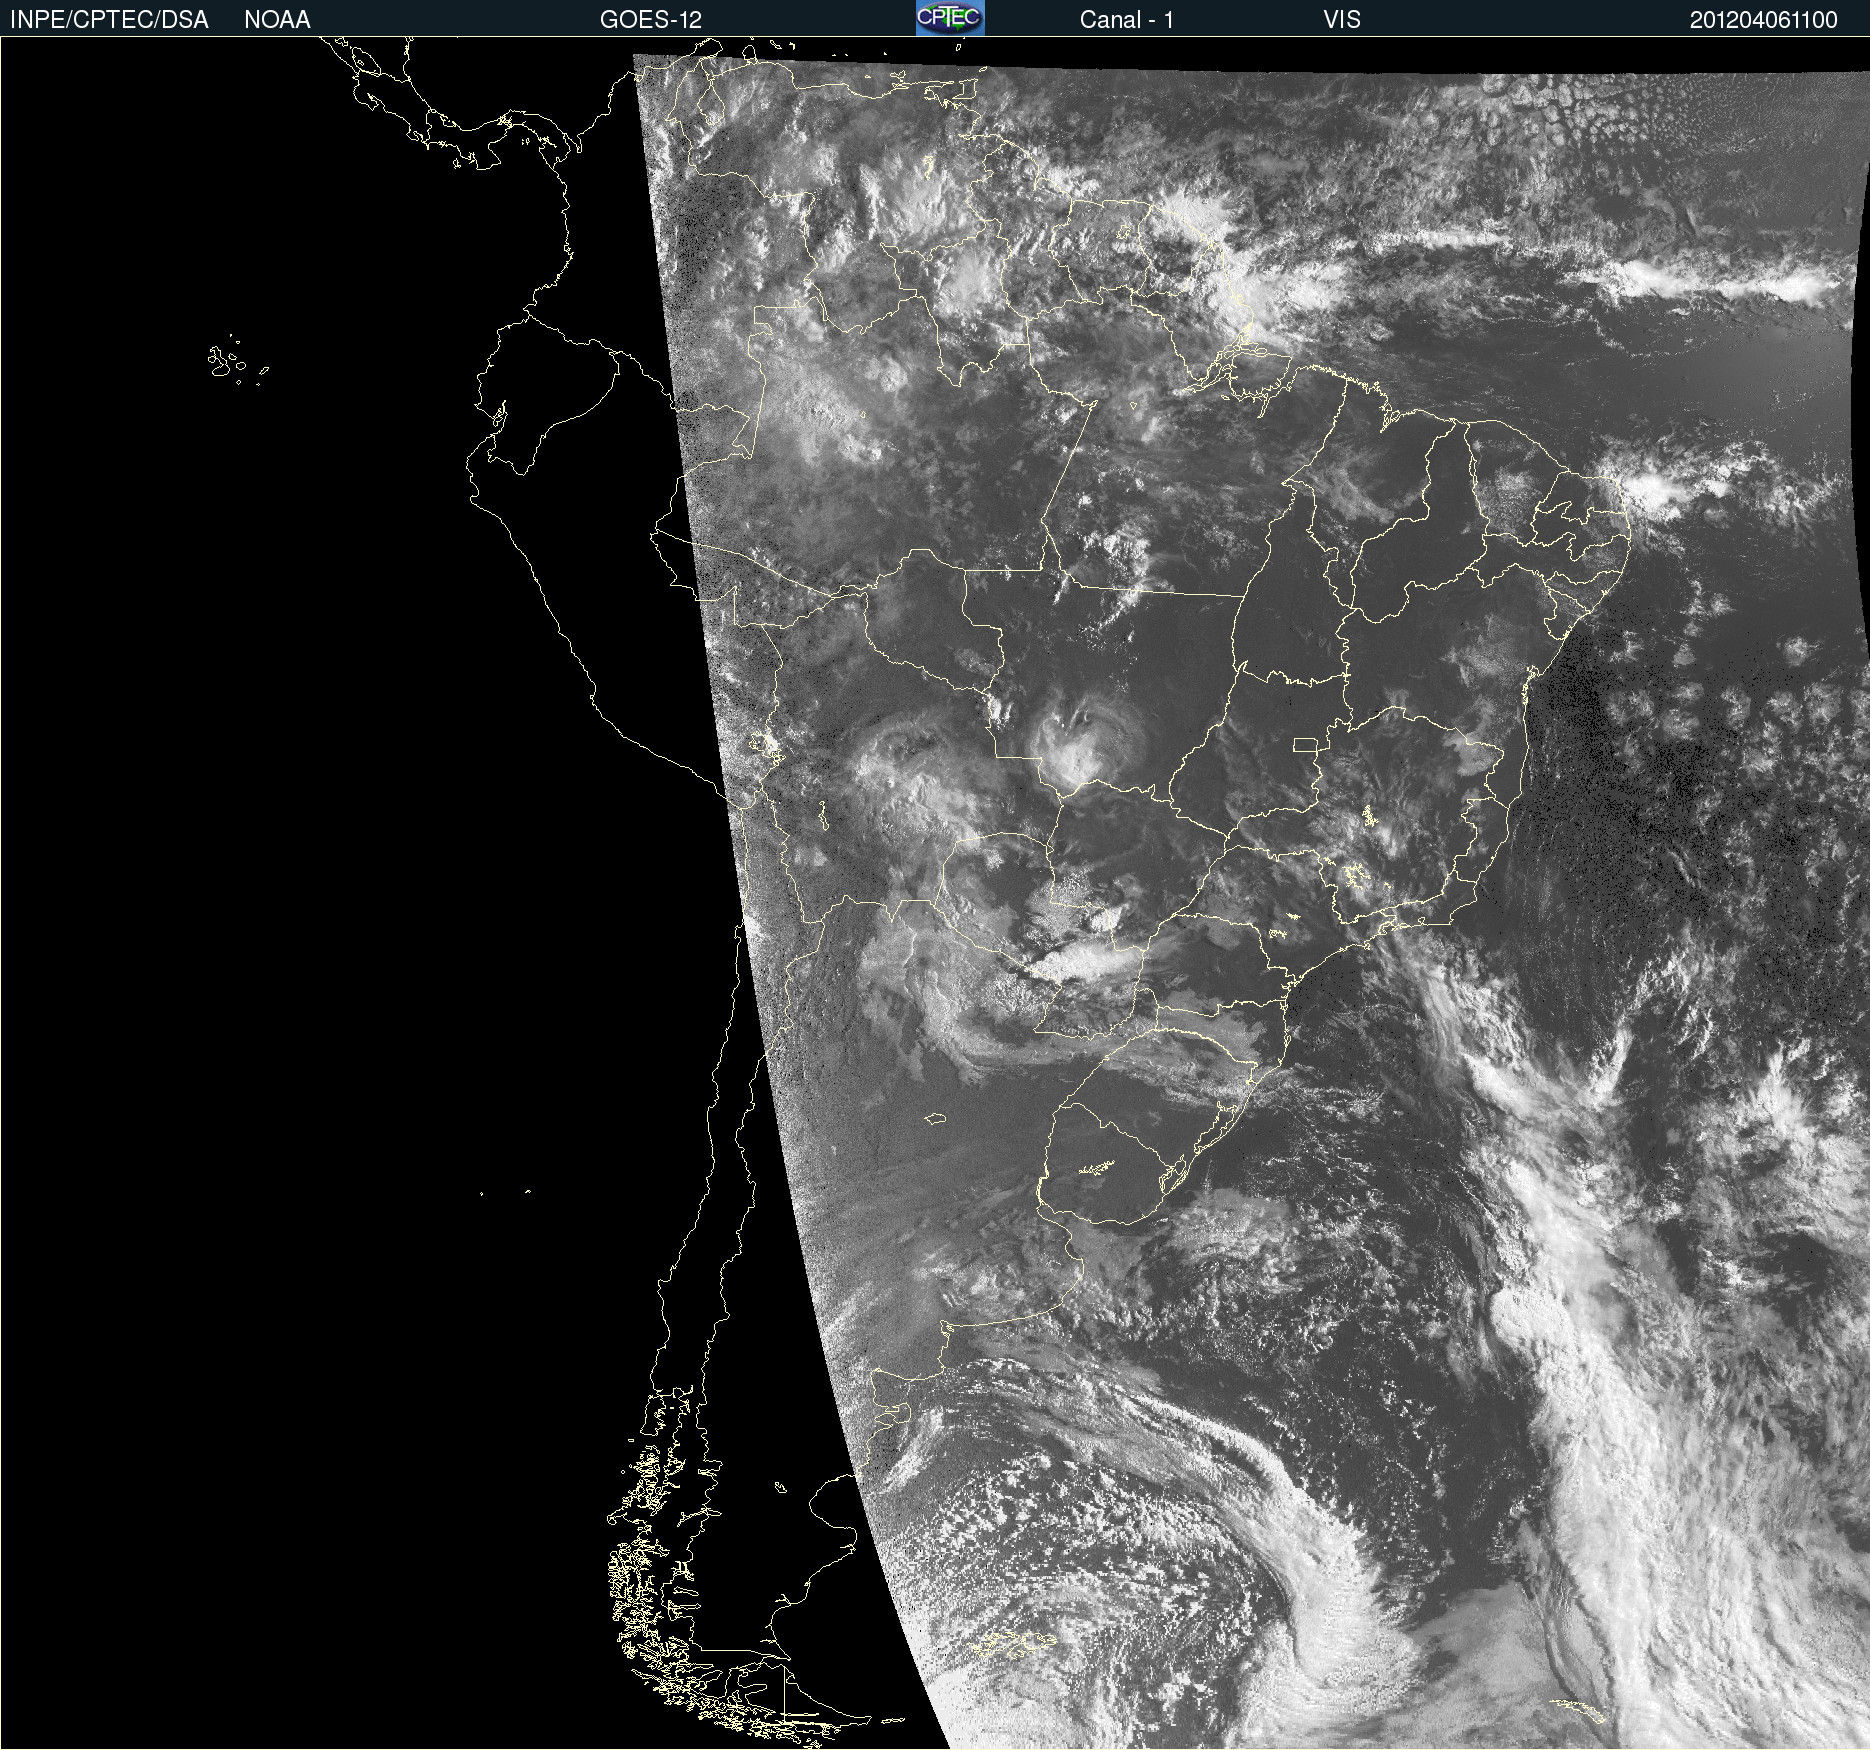This screenshot has width=1870, height=1750.
Task: Select the VIS channel label
Action: pos(1342,20)
